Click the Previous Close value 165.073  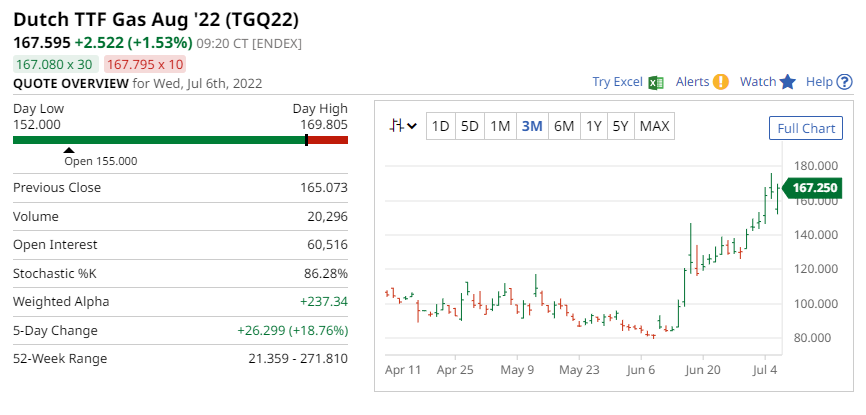324,187
